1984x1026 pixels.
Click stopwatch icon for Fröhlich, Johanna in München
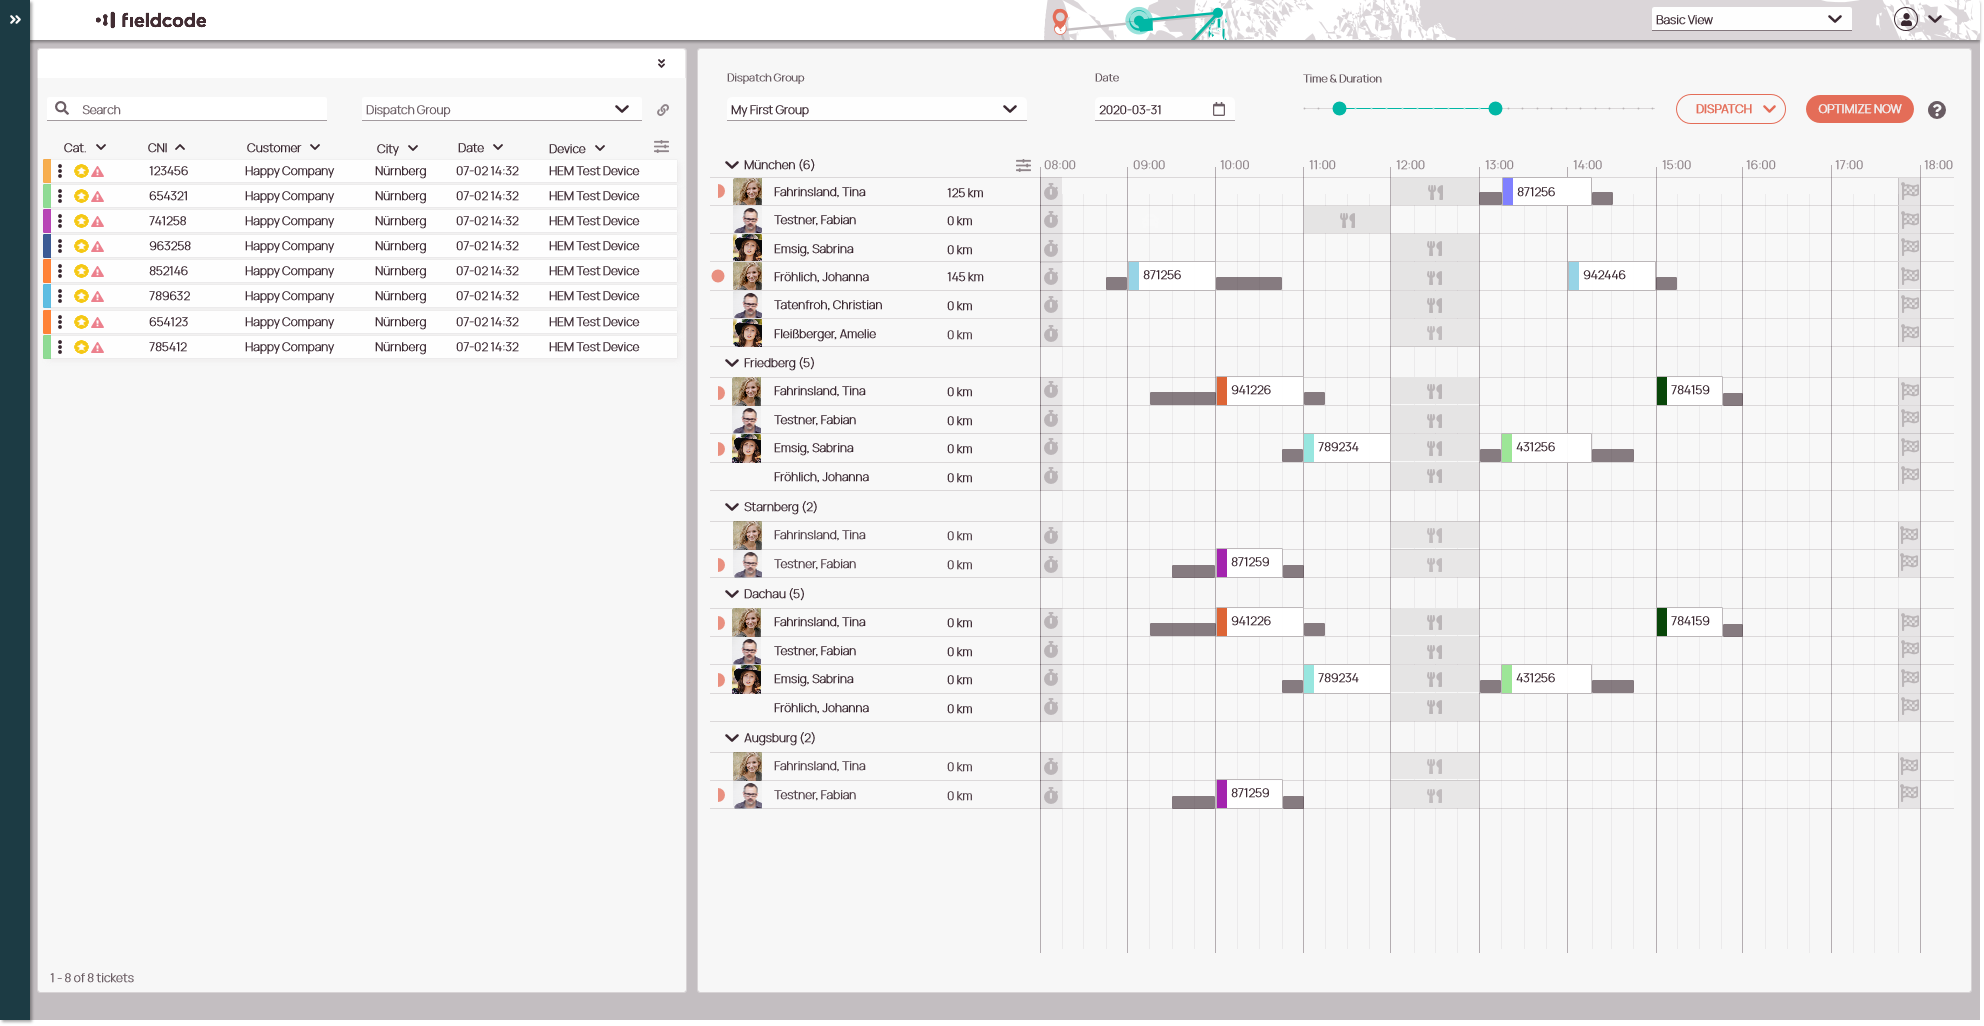coord(1051,277)
